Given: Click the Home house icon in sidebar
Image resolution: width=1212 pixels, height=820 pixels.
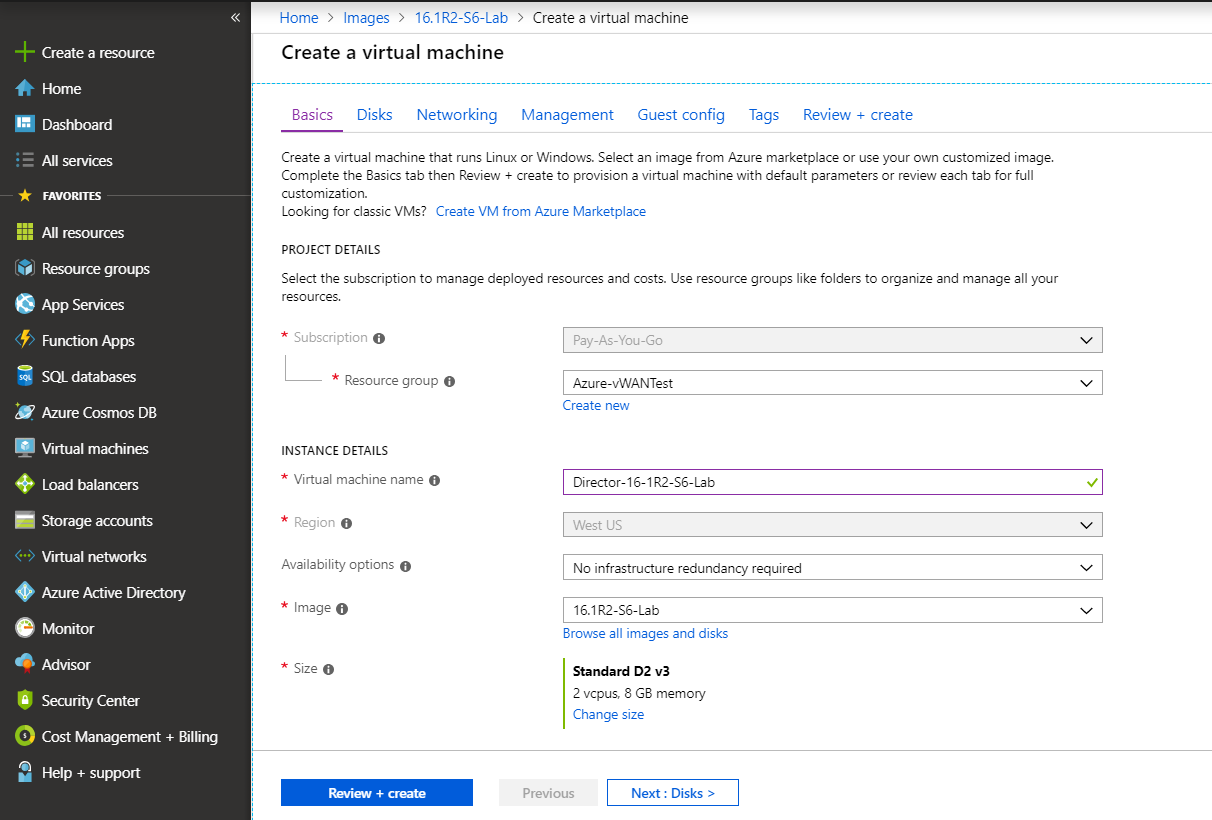Looking at the screenshot, I should [x=25, y=88].
